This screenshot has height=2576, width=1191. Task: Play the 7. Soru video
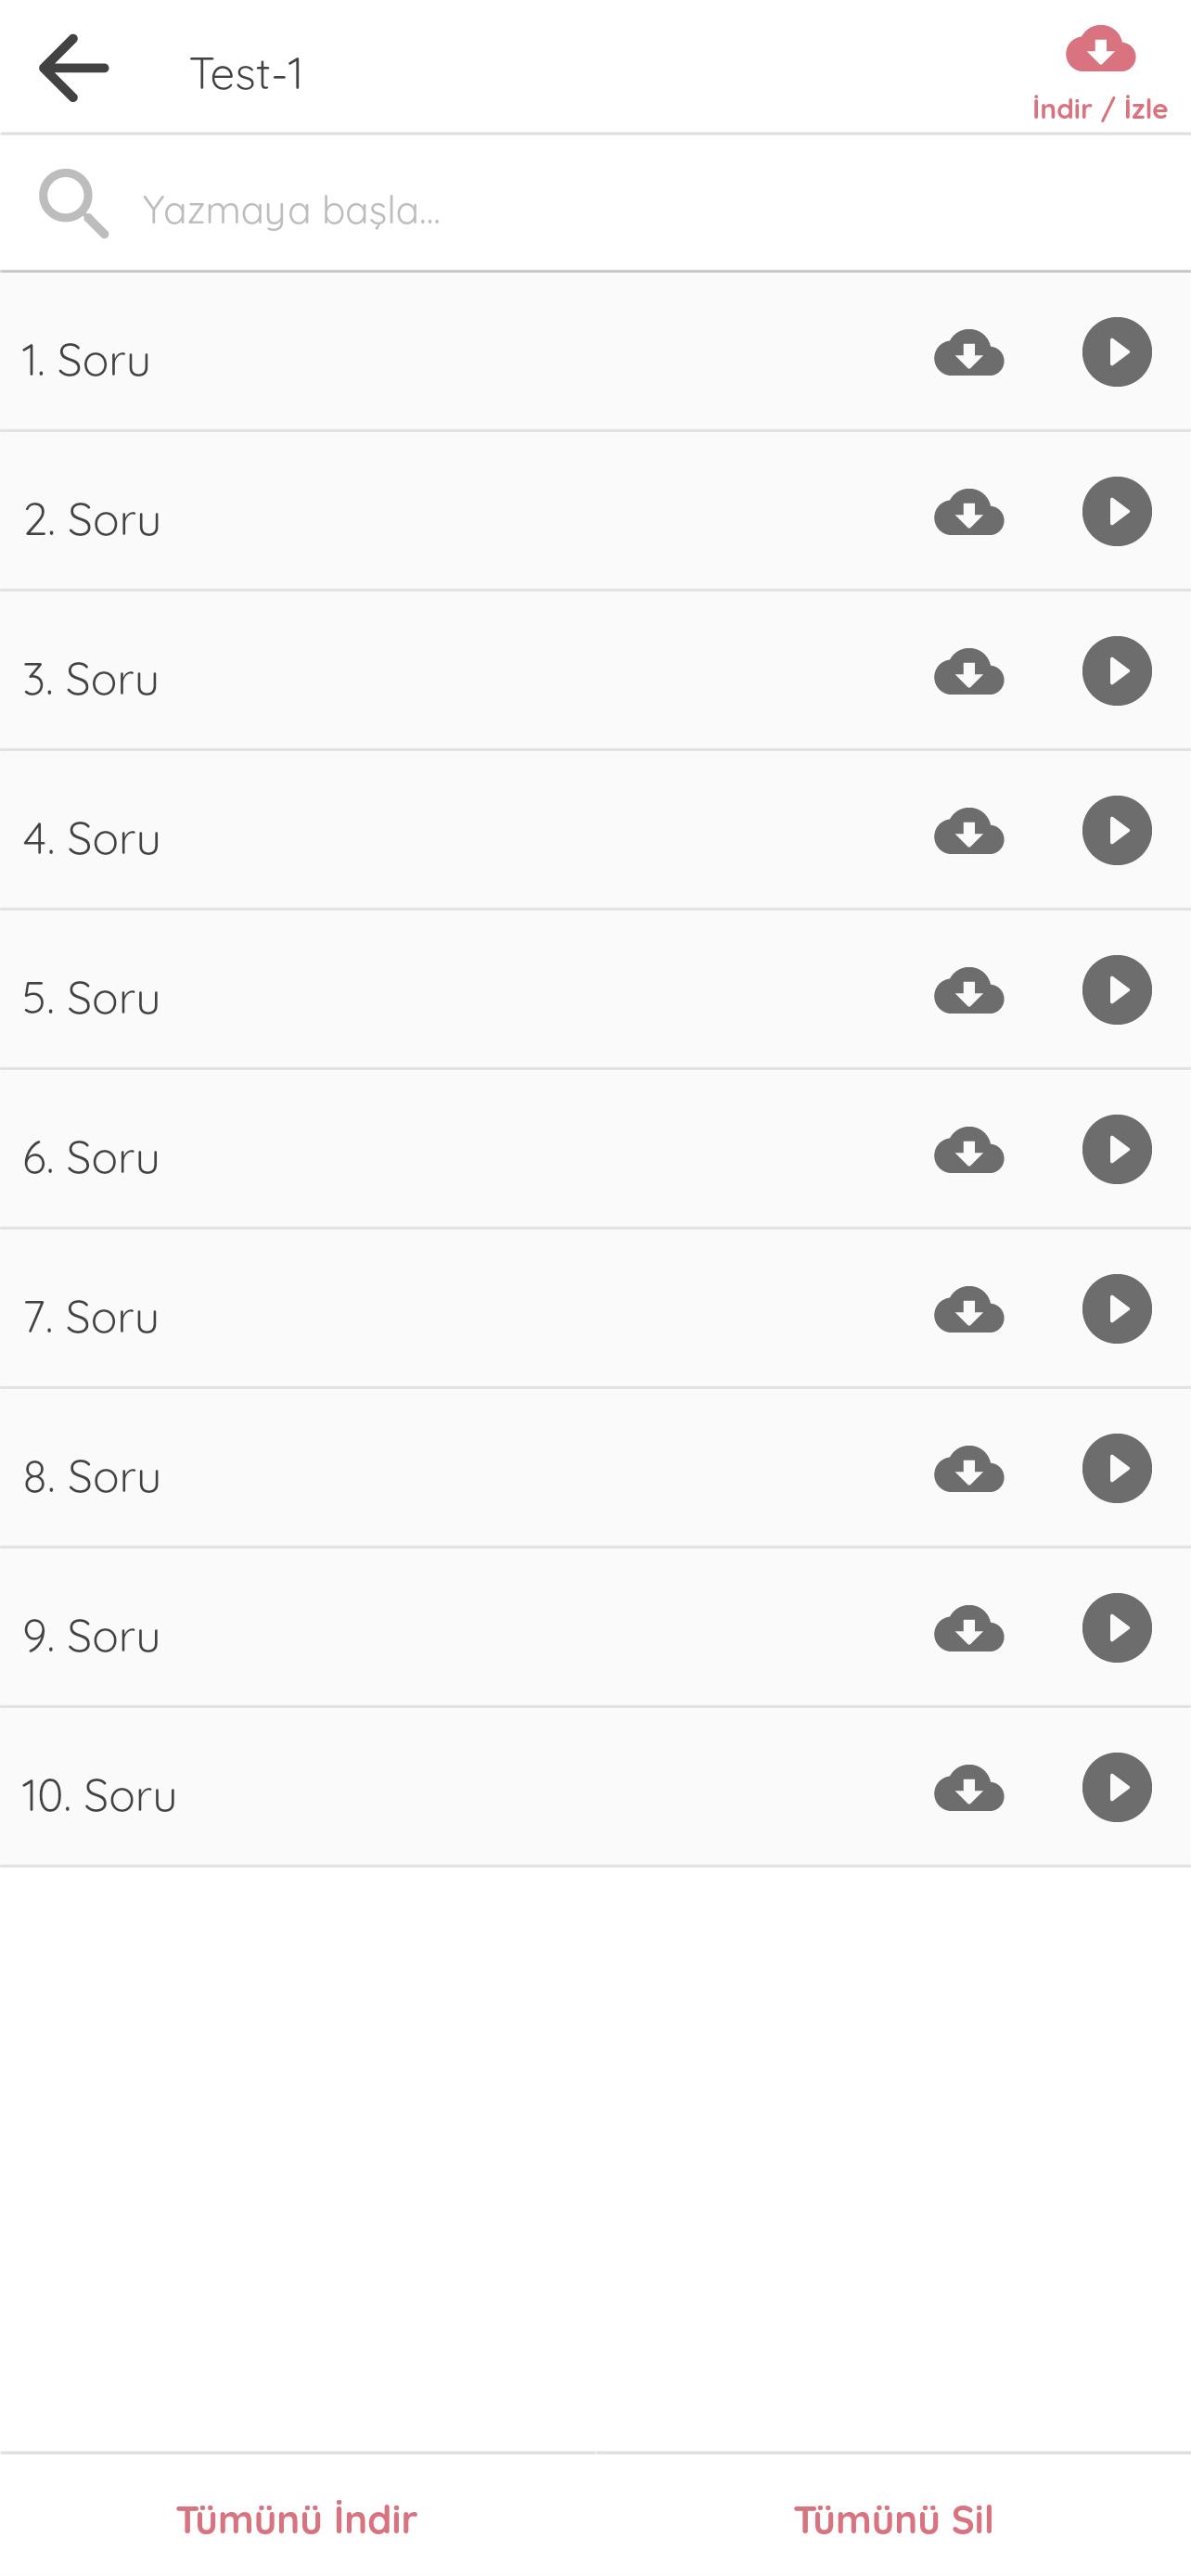tap(1116, 1309)
